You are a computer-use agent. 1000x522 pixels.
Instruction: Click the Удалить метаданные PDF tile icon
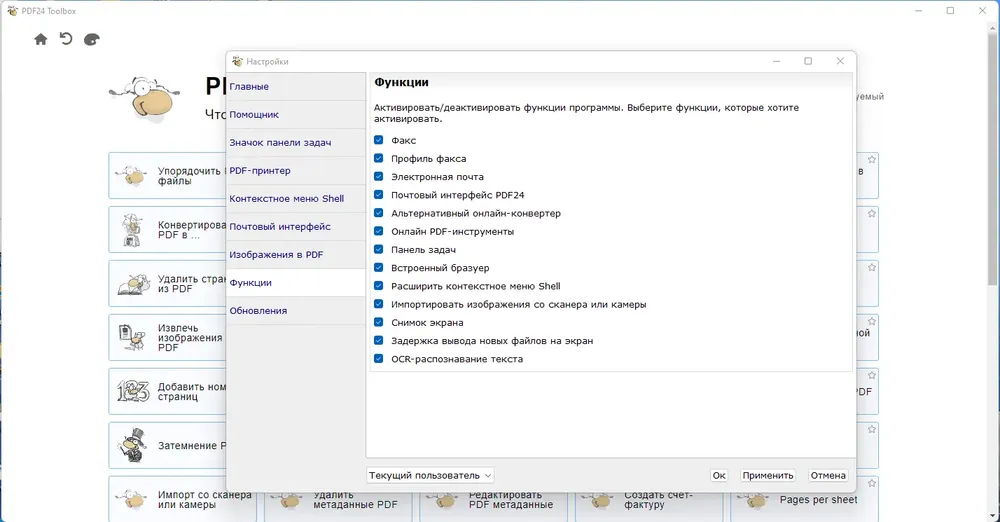click(x=288, y=500)
